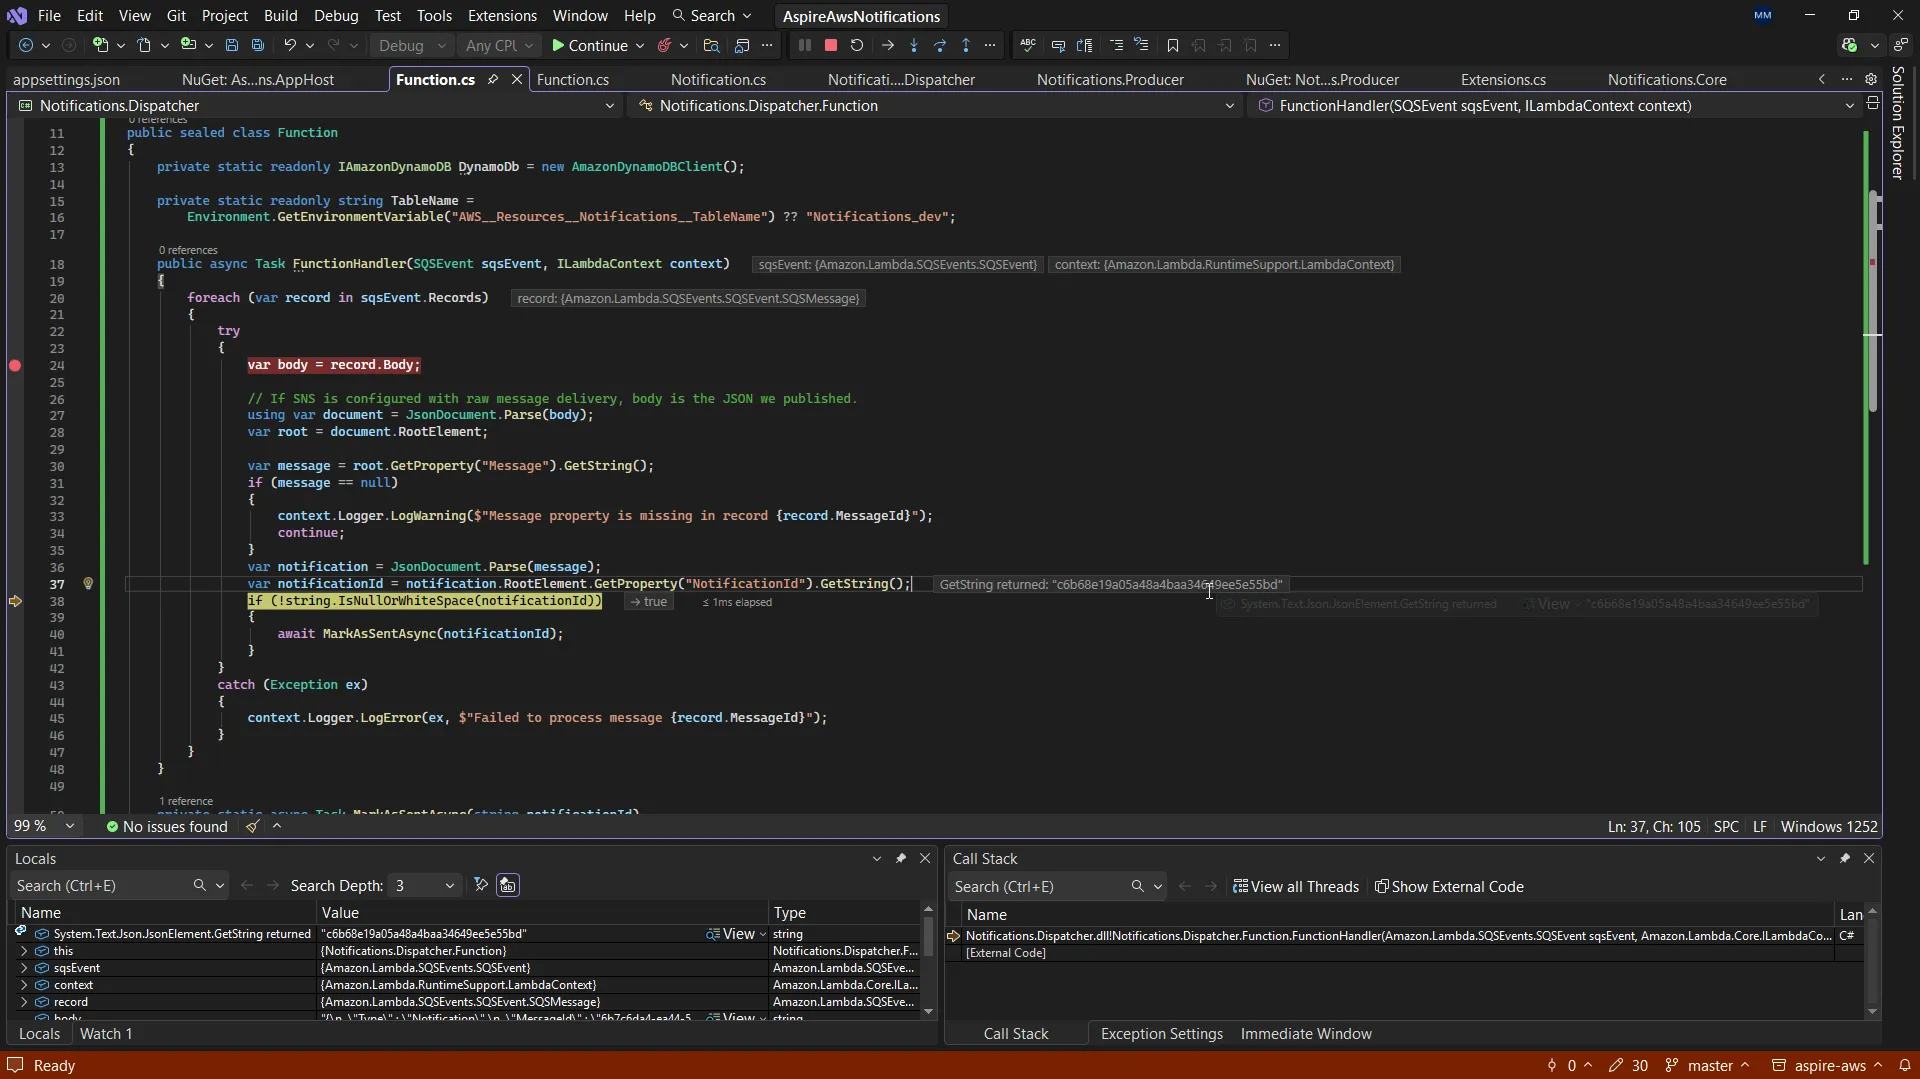Click the editor vertical scrollbar thumb
The width and height of the screenshot is (1920, 1079).
1872,300
